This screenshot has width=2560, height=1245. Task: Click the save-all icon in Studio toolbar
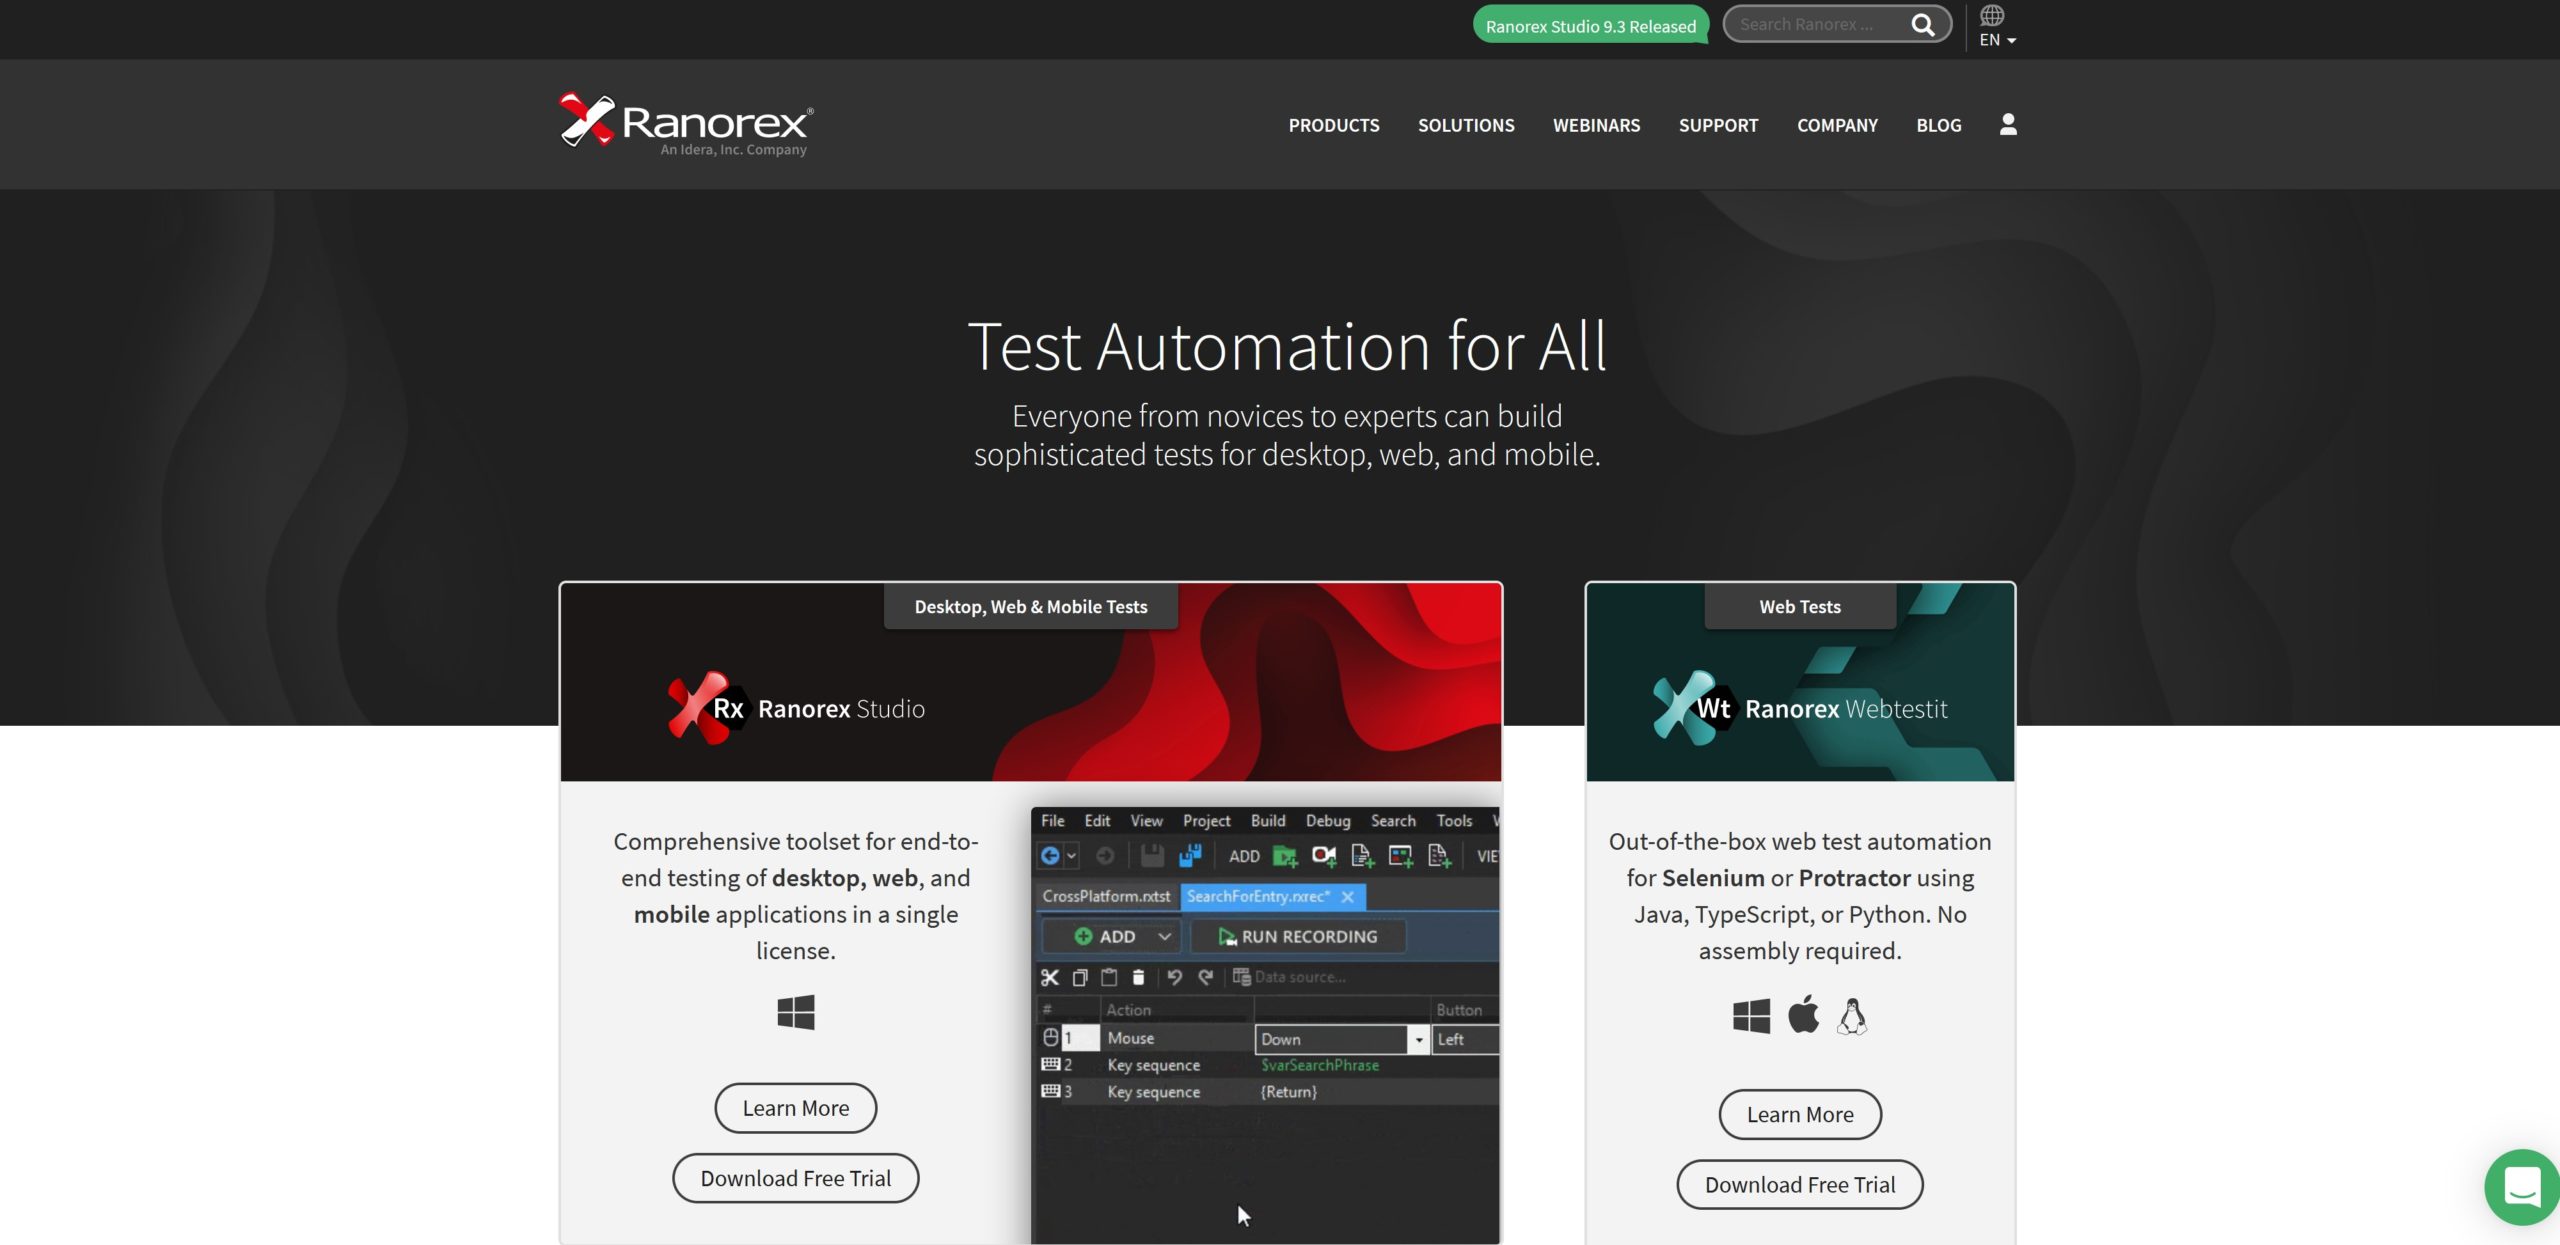click(1190, 856)
